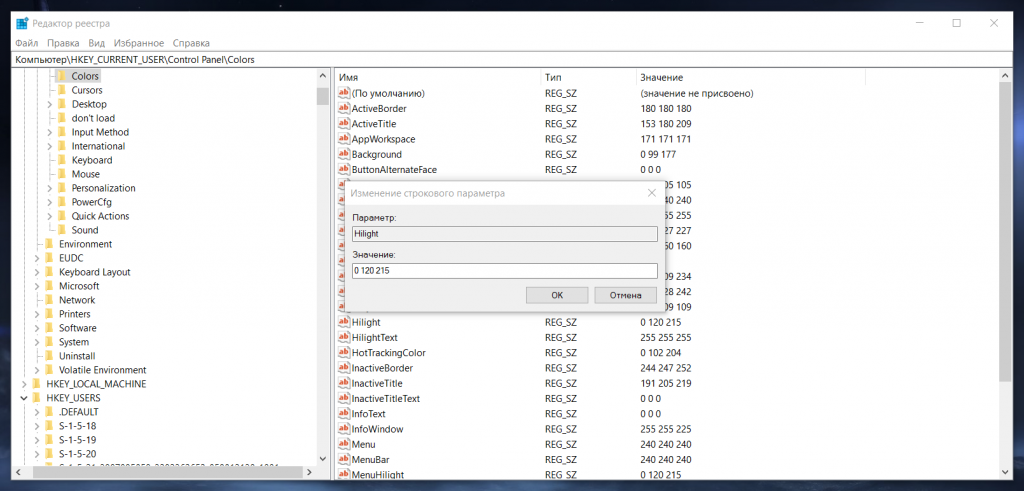1024x491 pixels.
Task: Click the Registry Editor app icon in title bar
Action: tap(22, 24)
